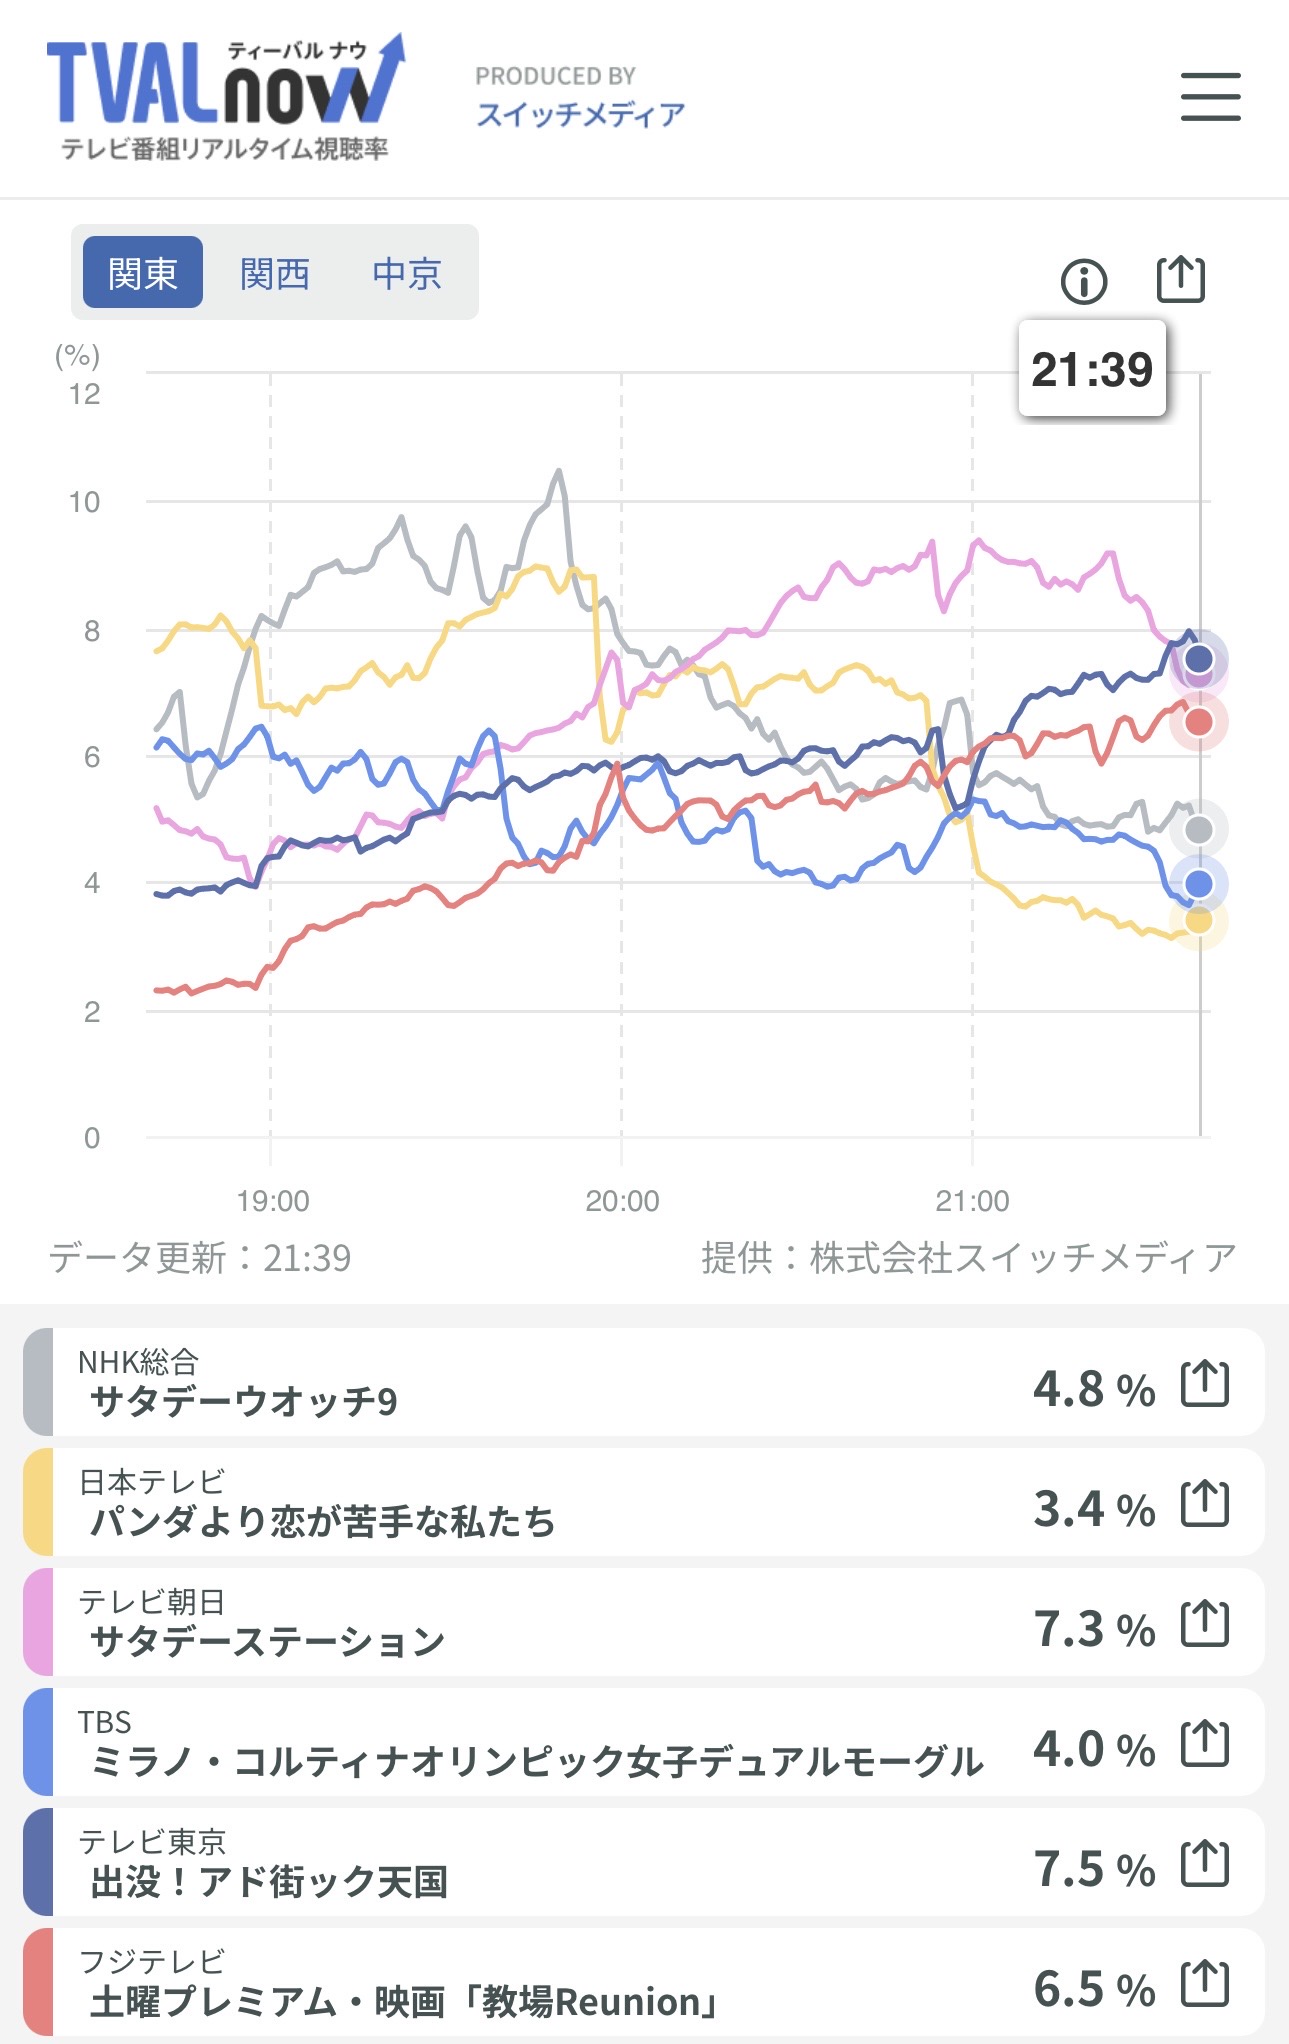Share NHK総合 サタデーウオッチ9 rating
Image resolution: width=1289 pixels, height=2044 pixels.
pos(1204,1384)
